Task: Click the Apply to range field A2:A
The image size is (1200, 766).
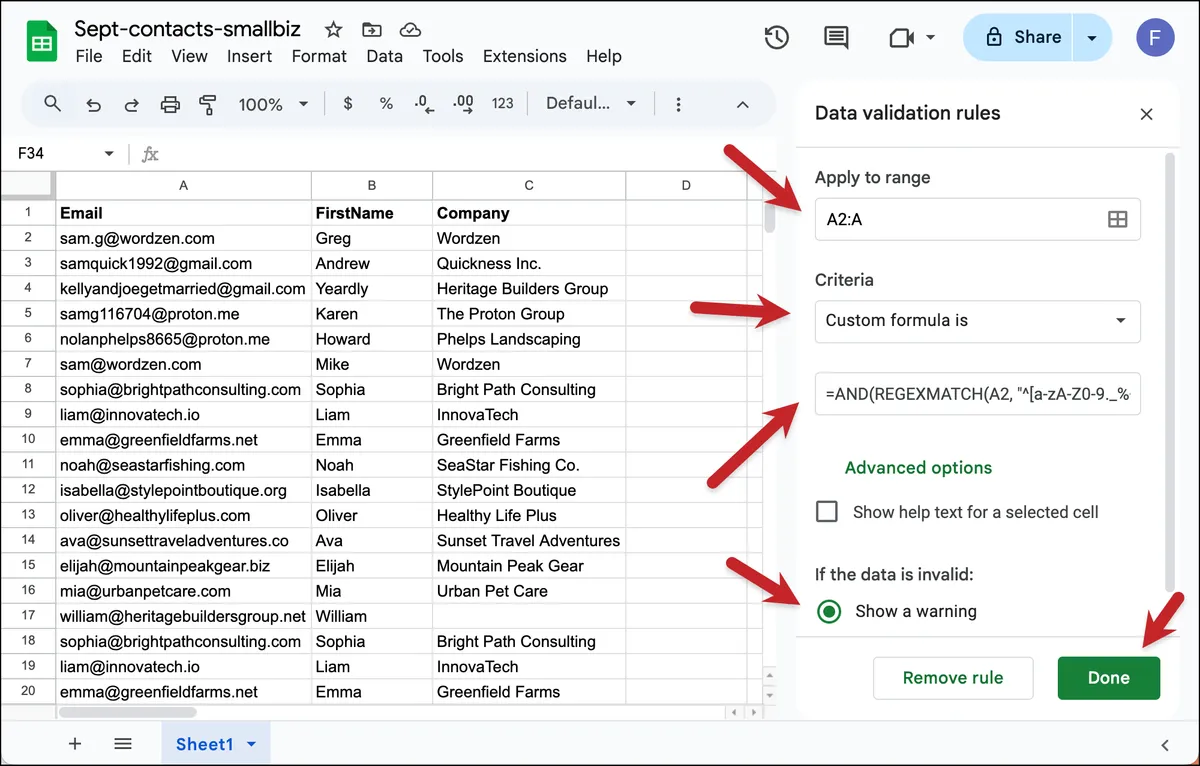Action: pyautogui.click(x=978, y=219)
